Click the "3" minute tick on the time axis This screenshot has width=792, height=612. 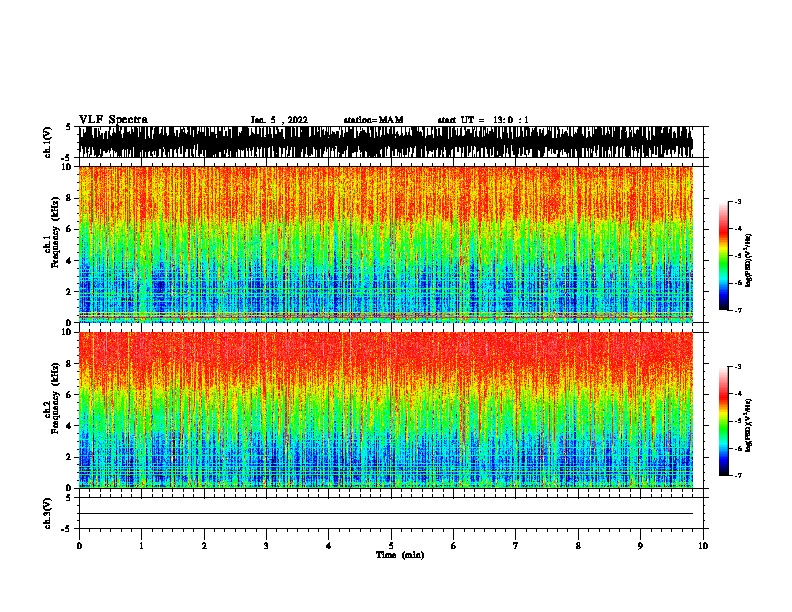(266, 546)
